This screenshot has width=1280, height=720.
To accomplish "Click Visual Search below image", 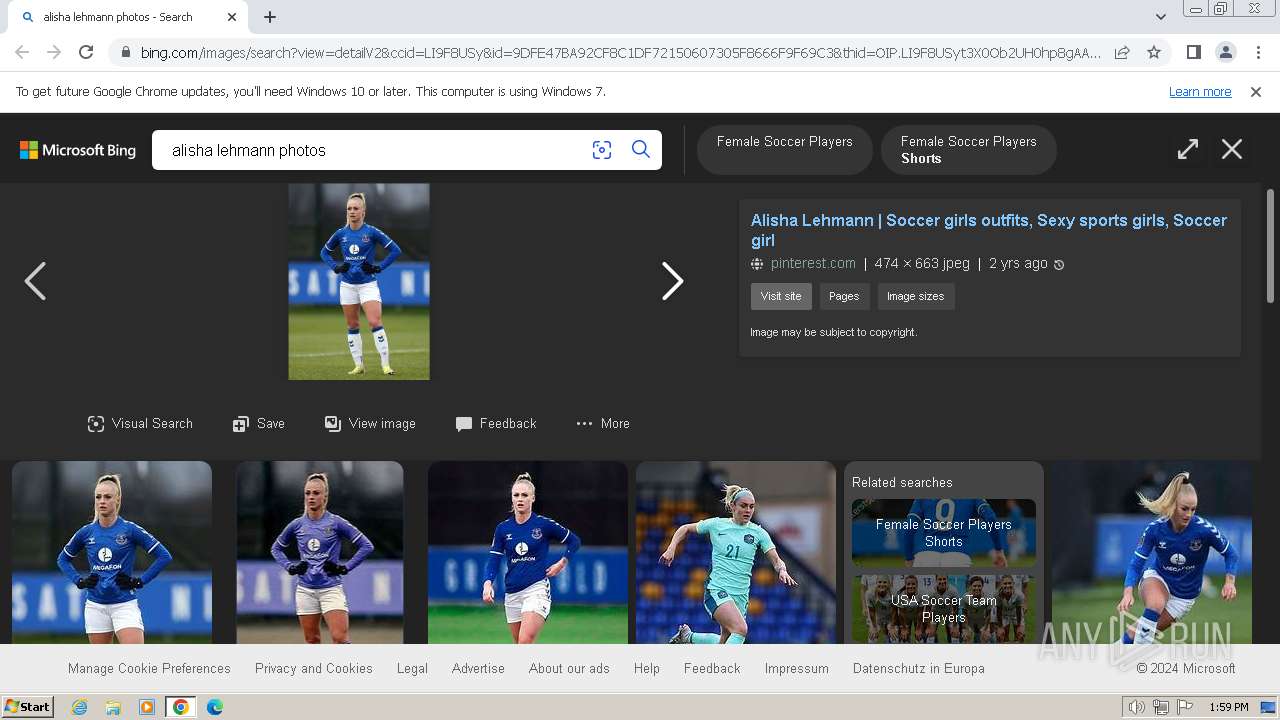I will [140, 424].
